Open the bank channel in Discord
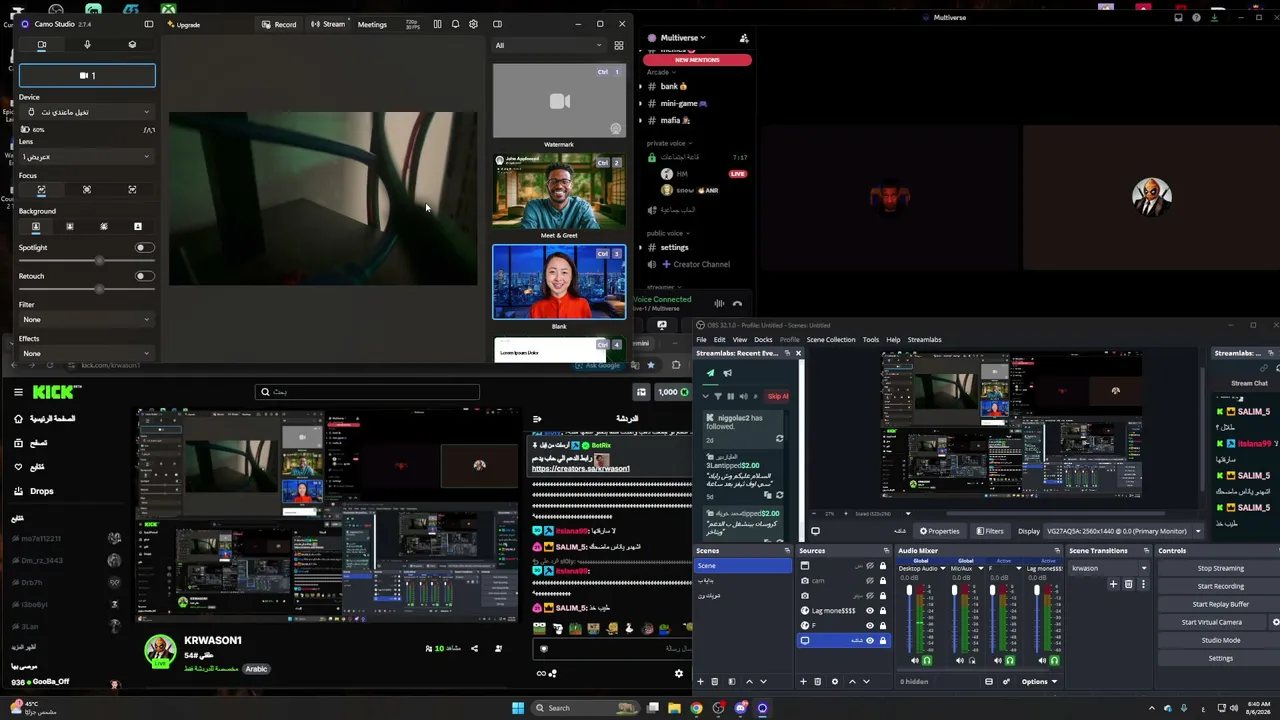 point(672,87)
